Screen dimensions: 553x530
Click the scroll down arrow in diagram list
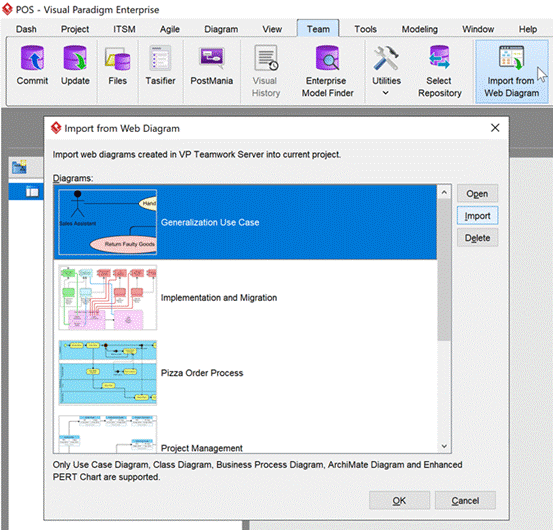[x=444, y=446]
